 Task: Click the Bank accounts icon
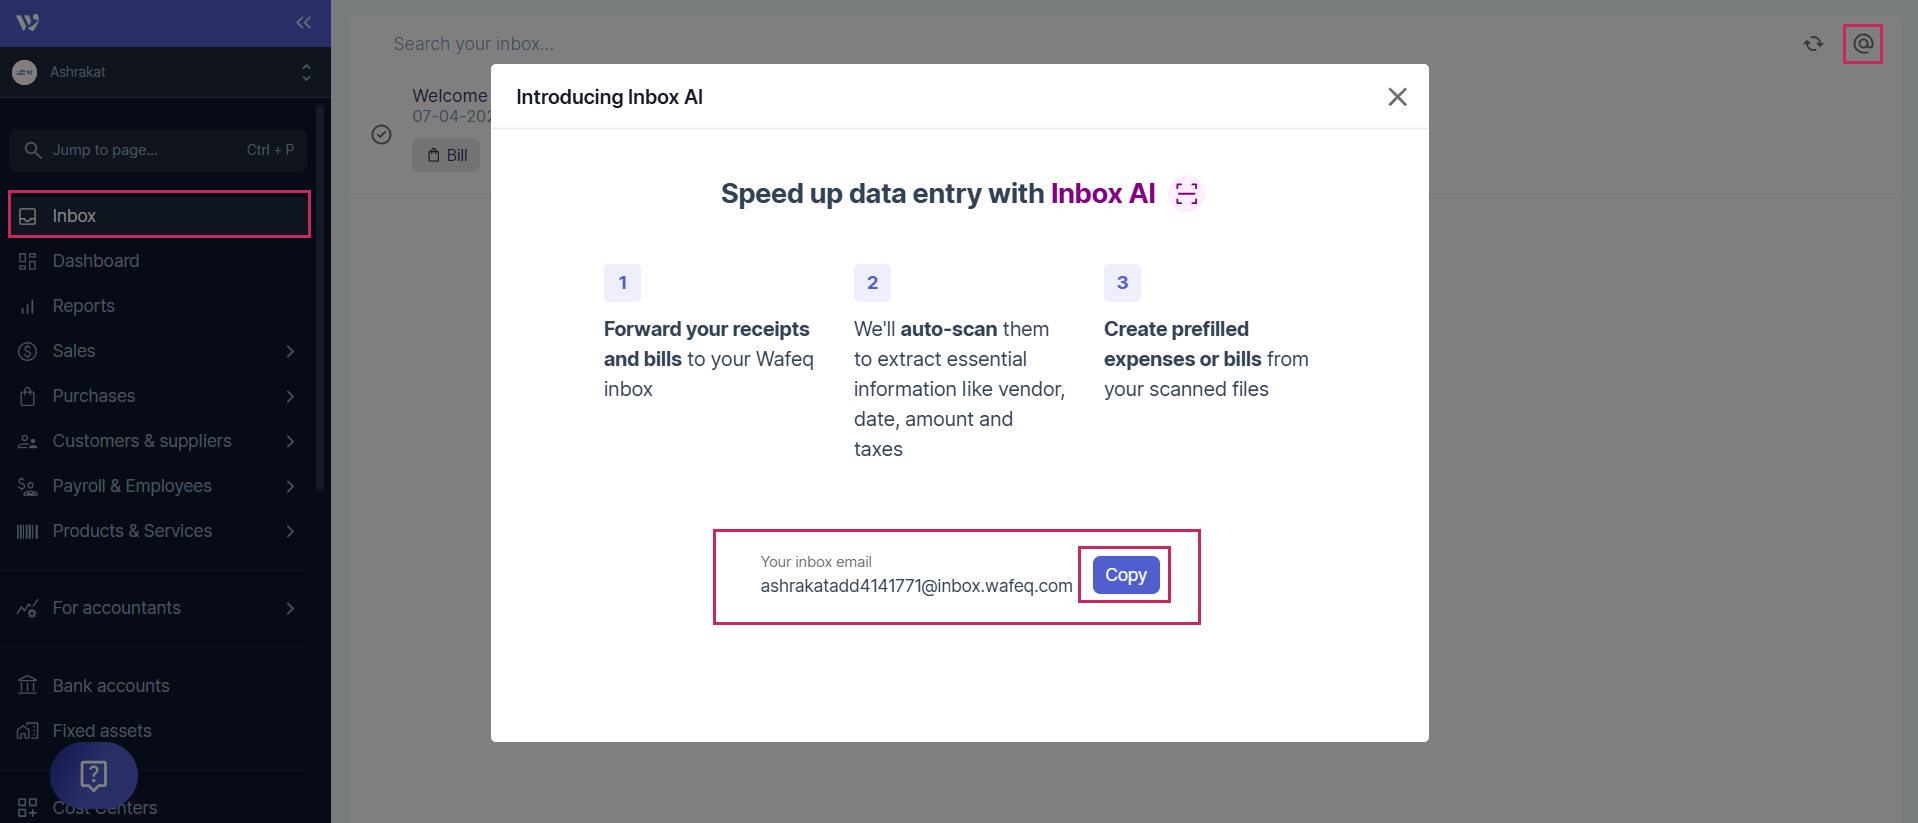point(28,685)
